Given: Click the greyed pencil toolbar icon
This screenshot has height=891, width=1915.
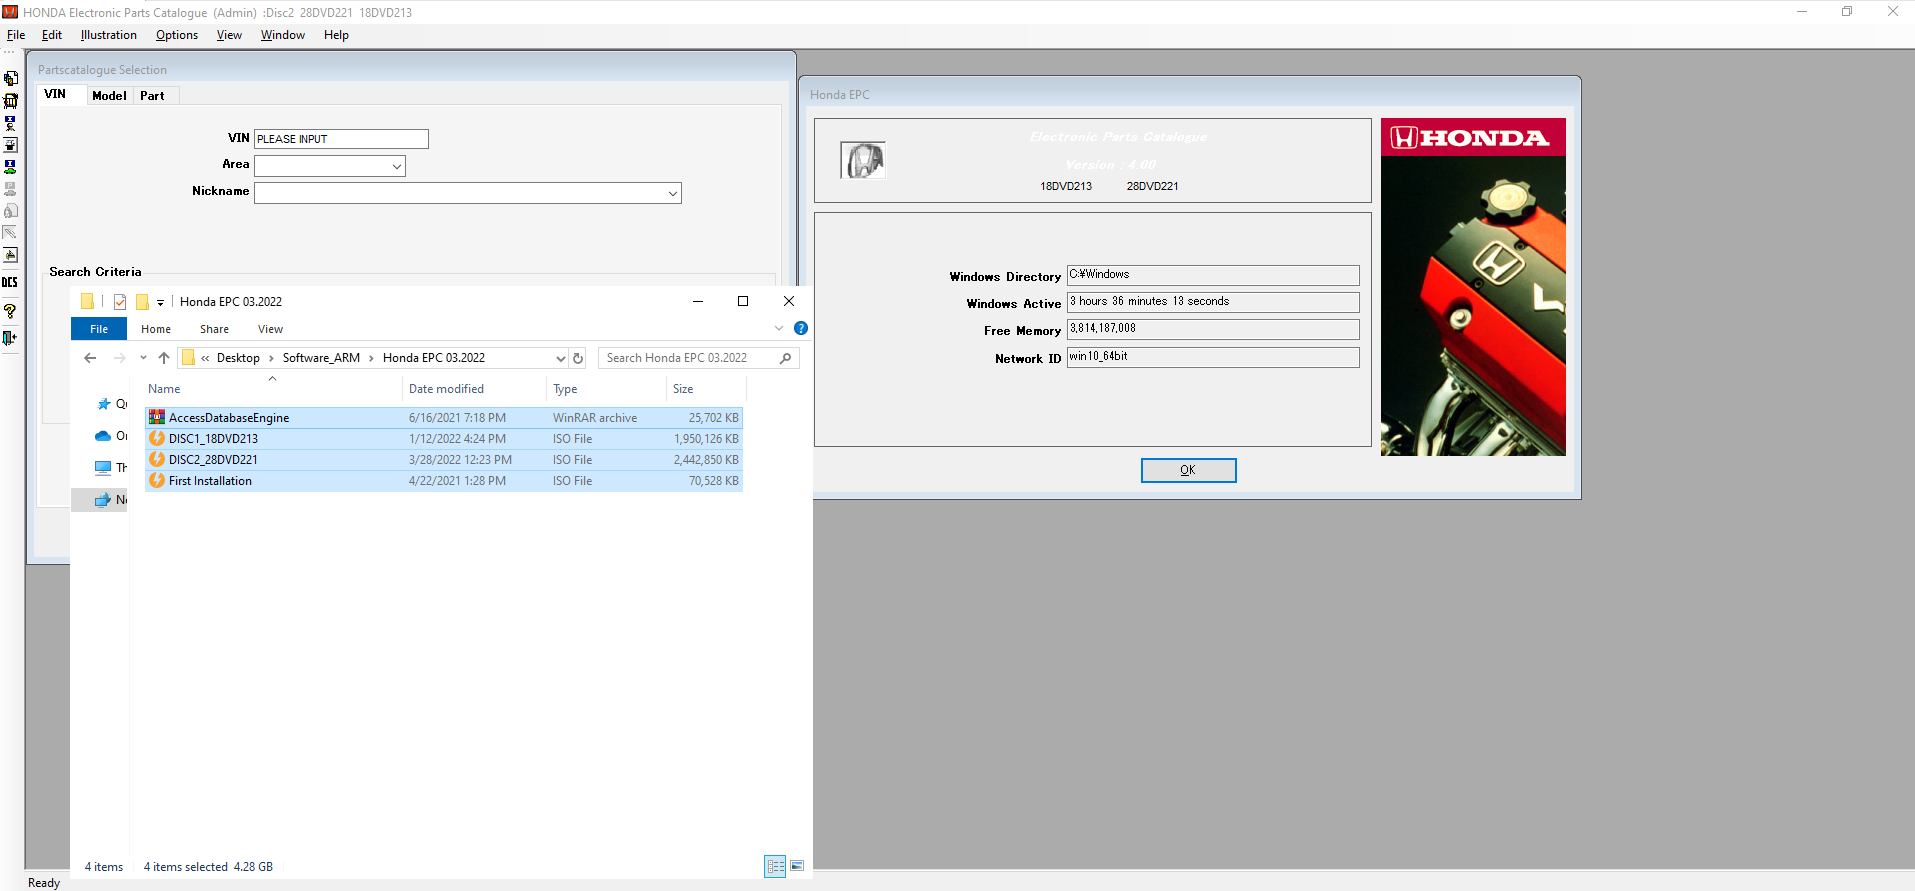Looking at the screenshot, I should click(10, 233).
